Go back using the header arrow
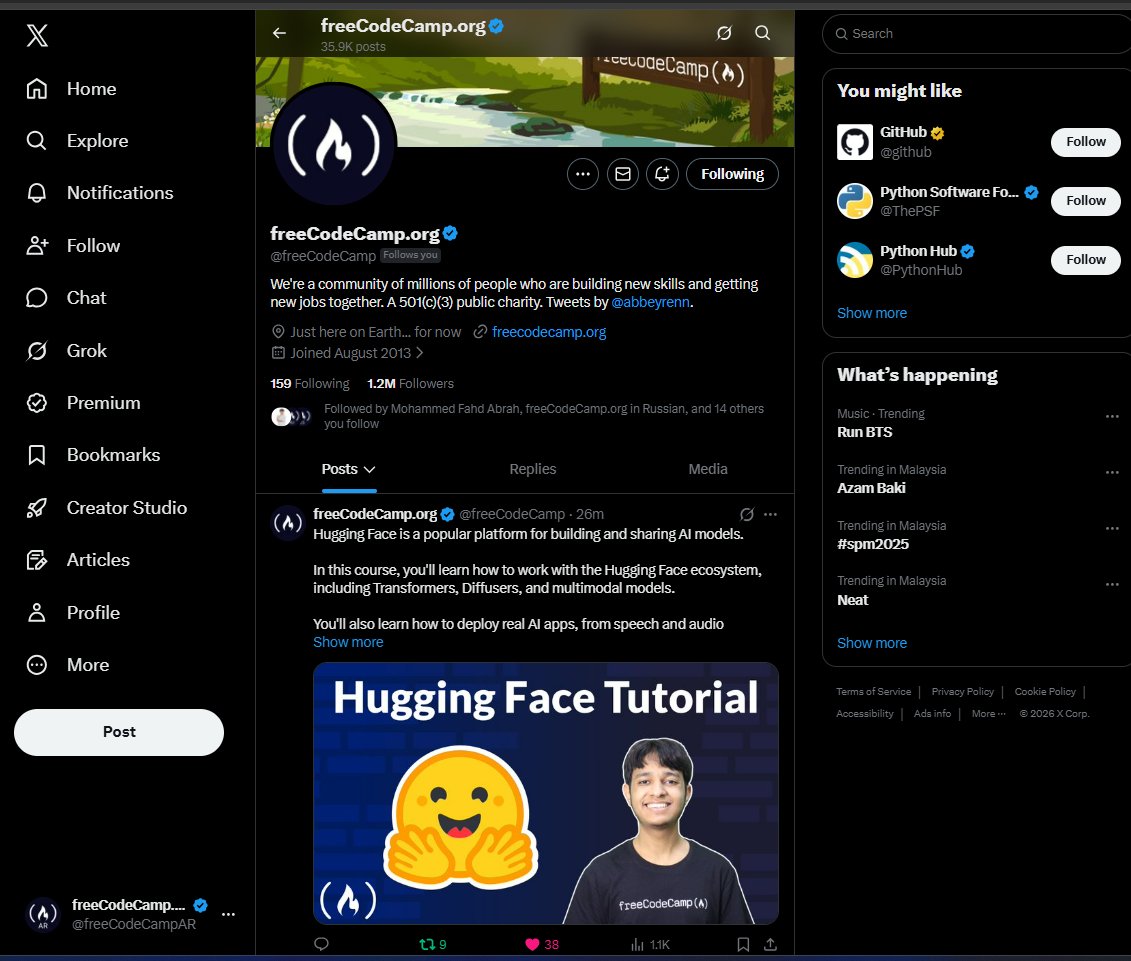The height and width of the screenshot is (961, 1131). (279, 32)
